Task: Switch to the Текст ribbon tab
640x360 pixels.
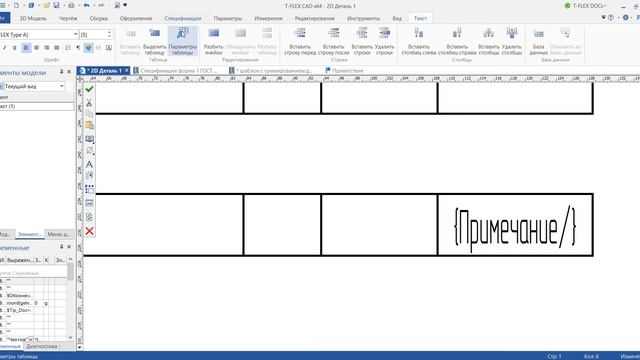Action: (x=420, y=18)
